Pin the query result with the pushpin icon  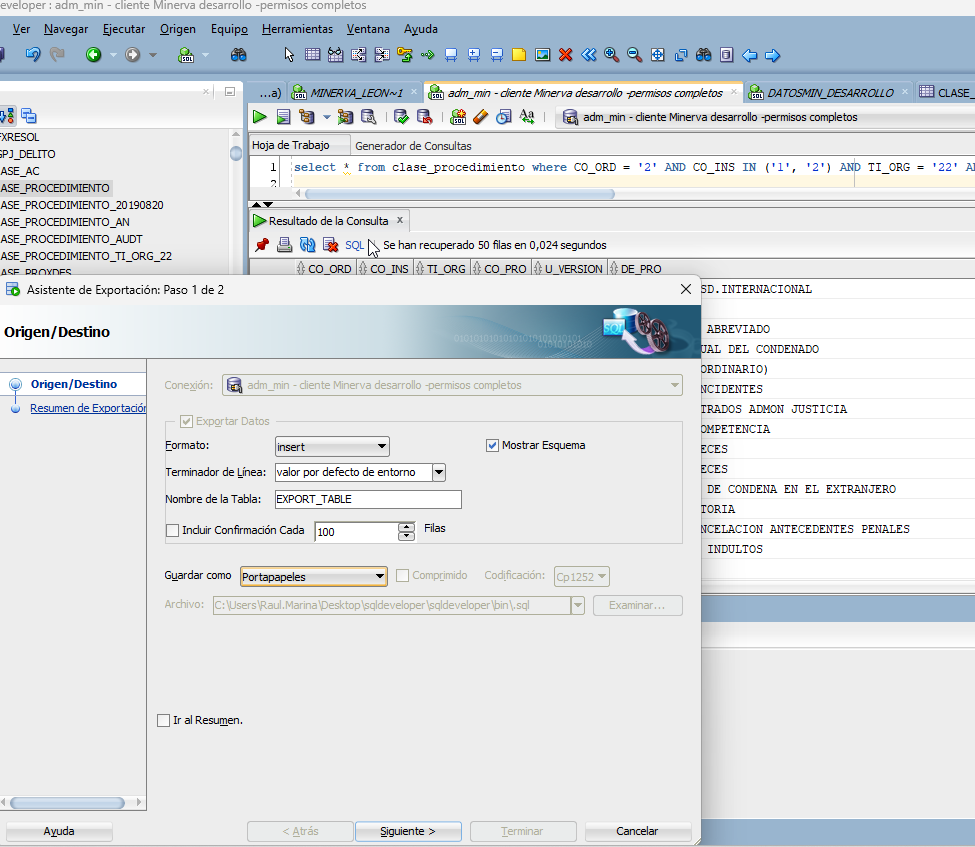262,245
